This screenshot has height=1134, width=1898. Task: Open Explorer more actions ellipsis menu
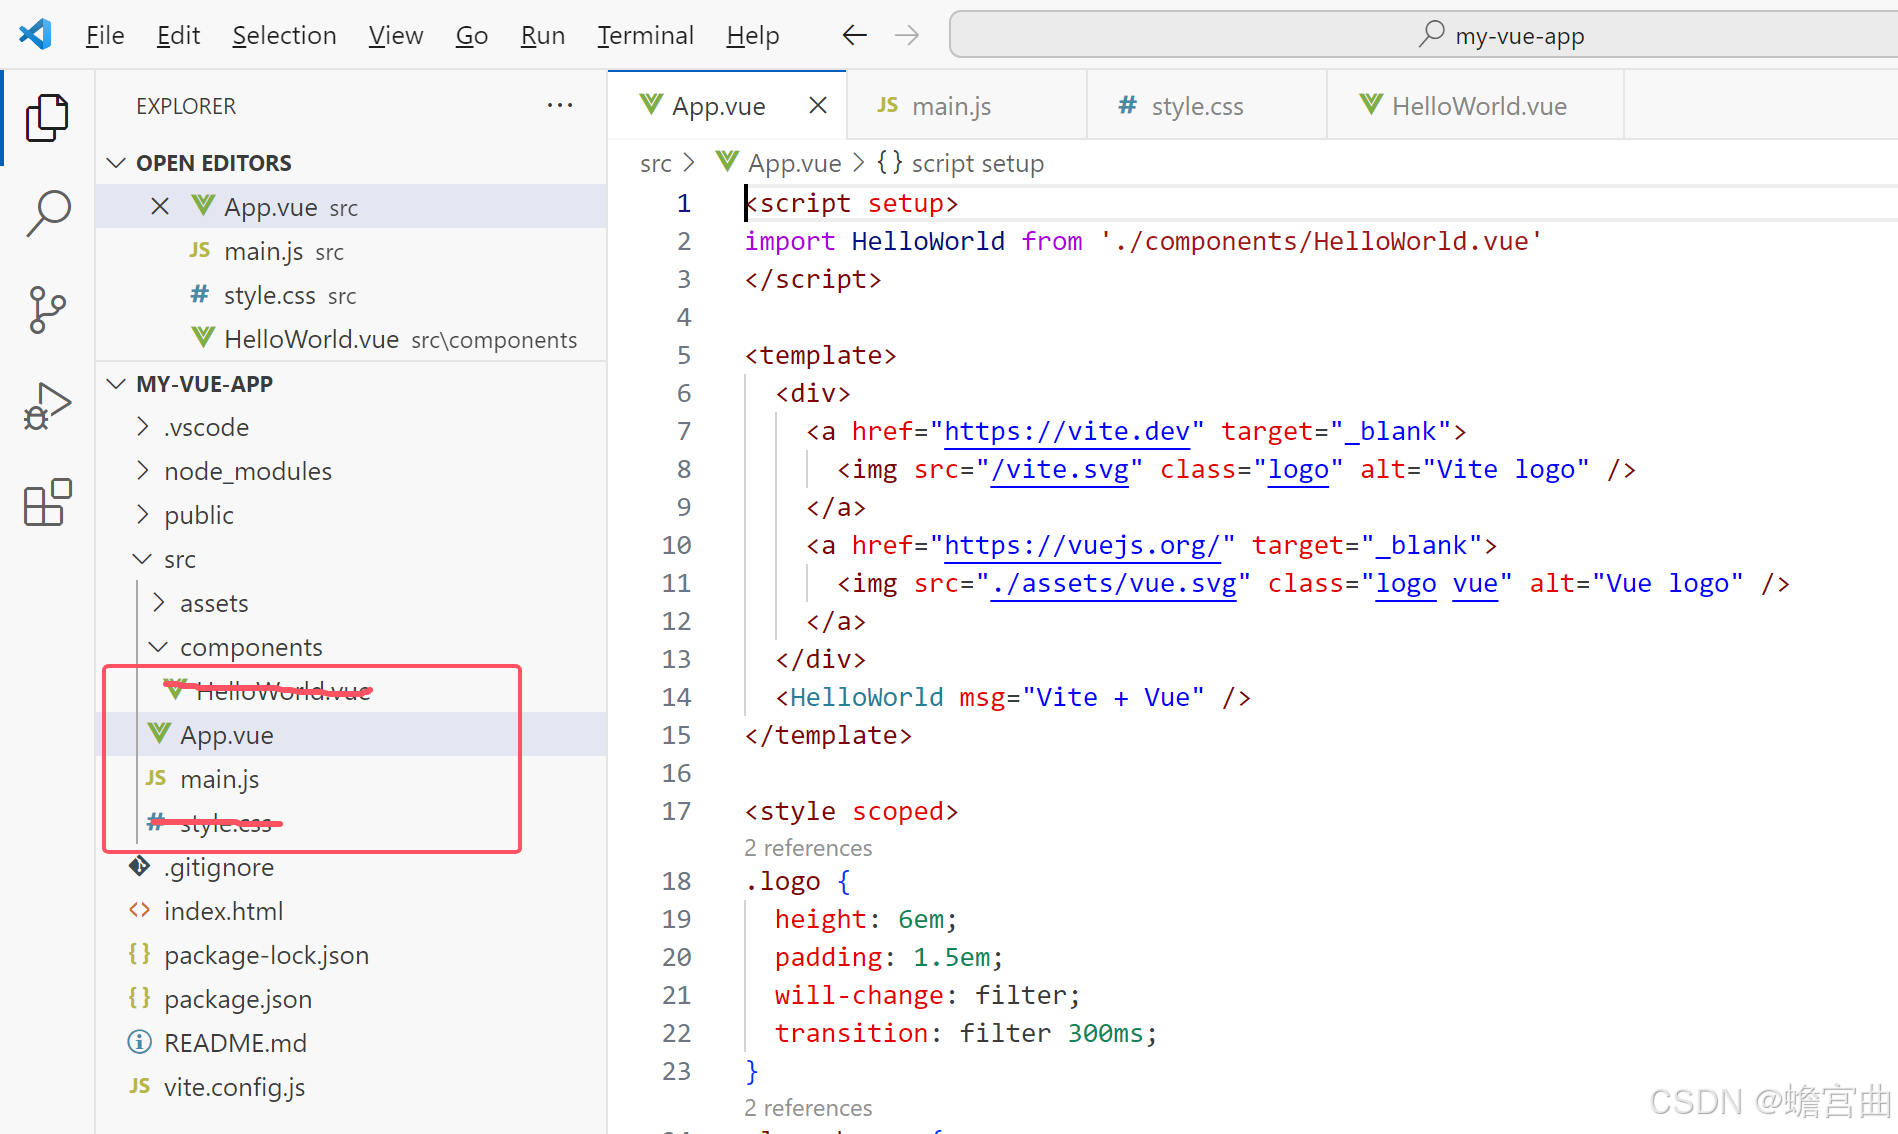[x=560, y=105]
